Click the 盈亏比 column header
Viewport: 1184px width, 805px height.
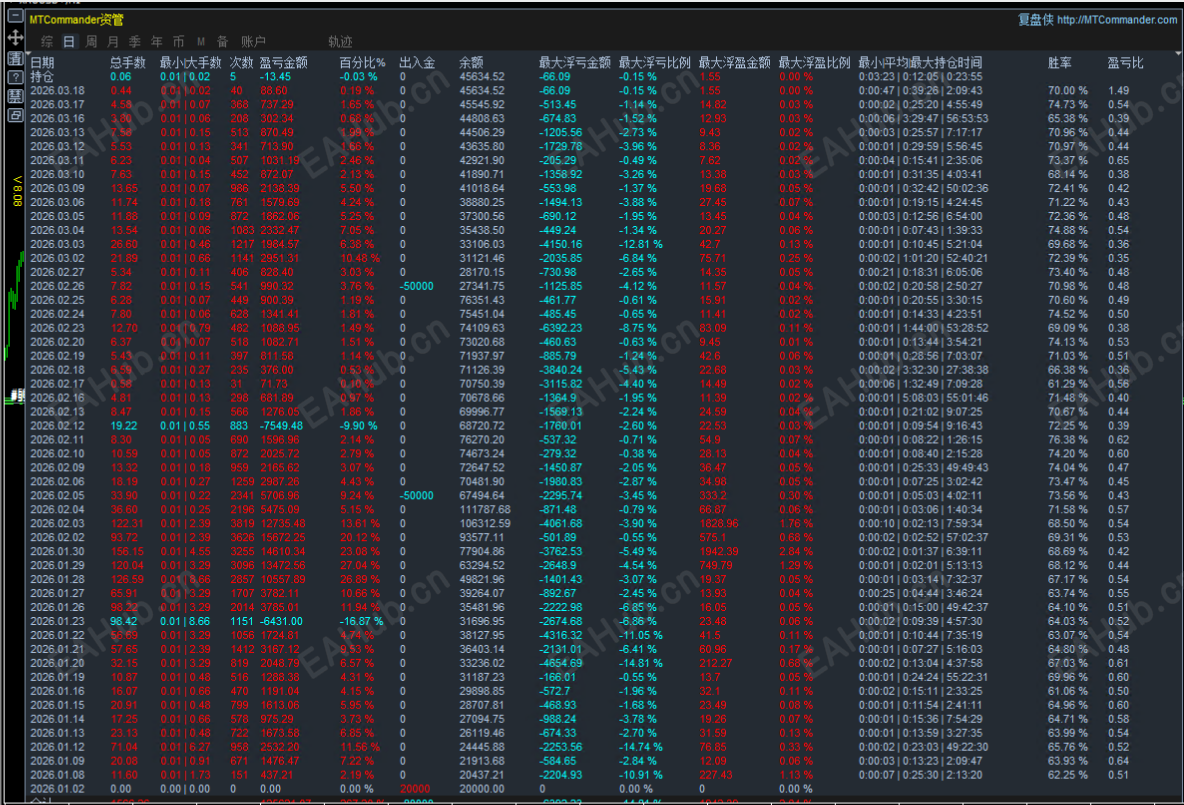tap(1126, 63)
